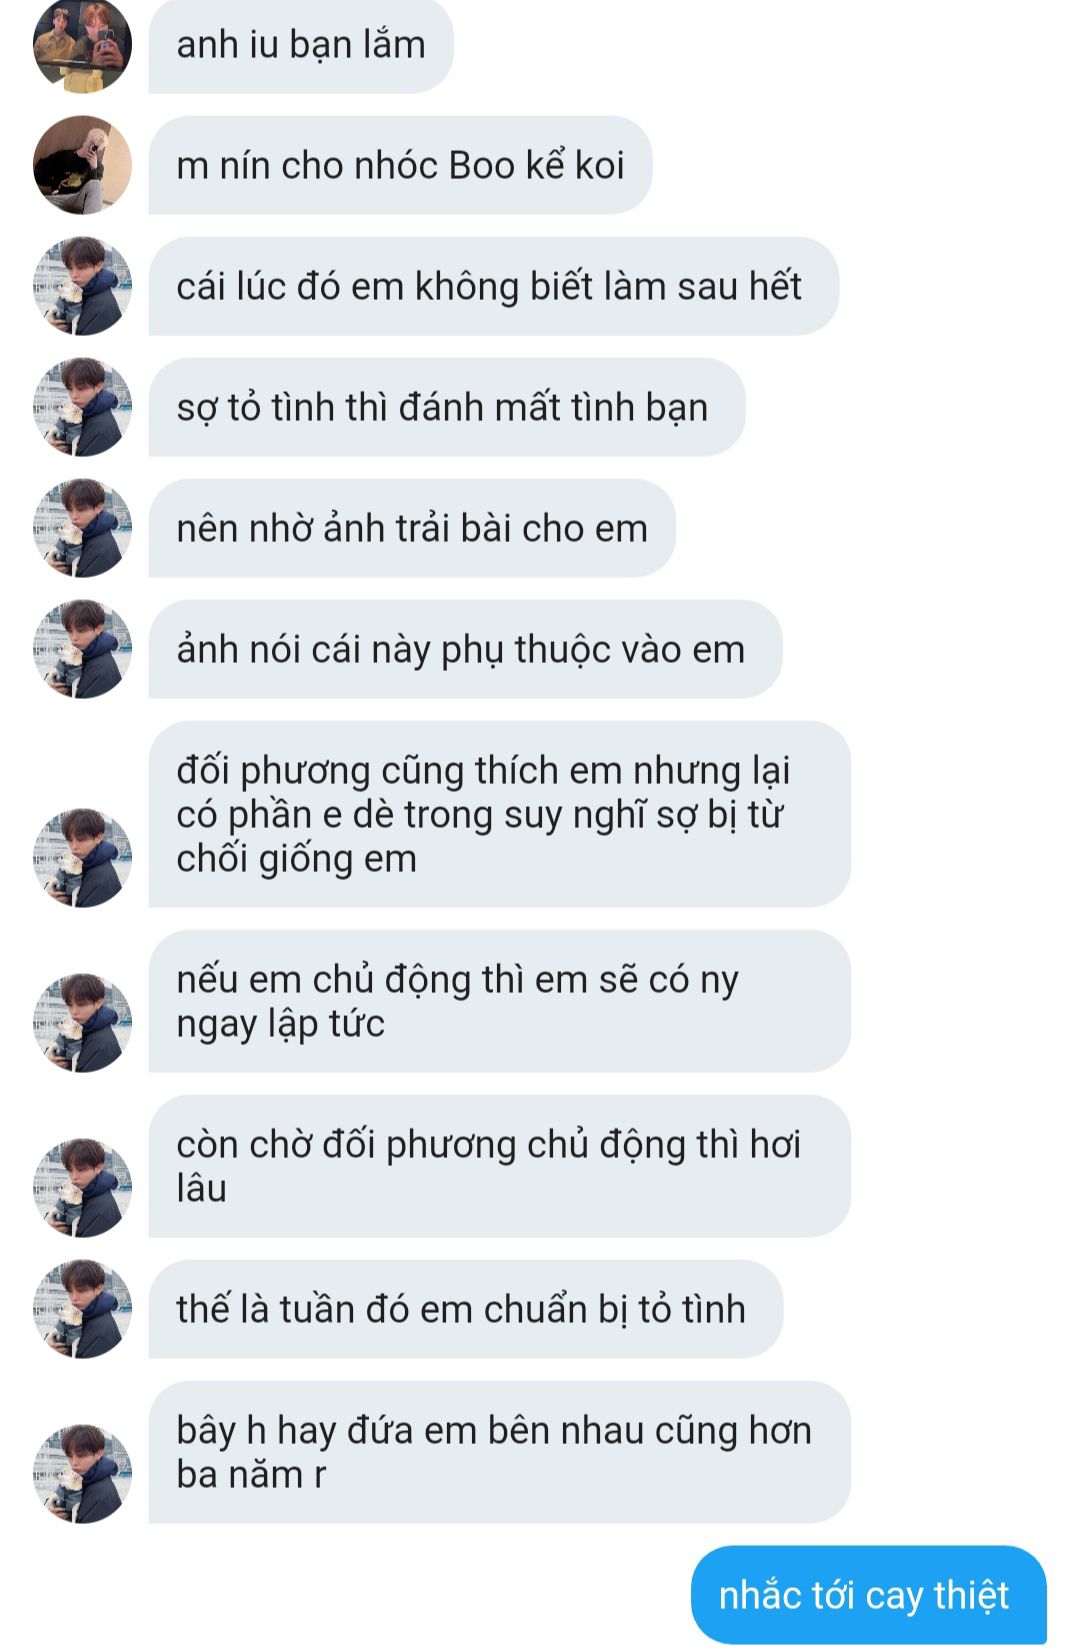The image size is (1080, 1649).
Task: Select bubble "nên nhờ ảnh trải bài cho em"
Action: [412, 528]
